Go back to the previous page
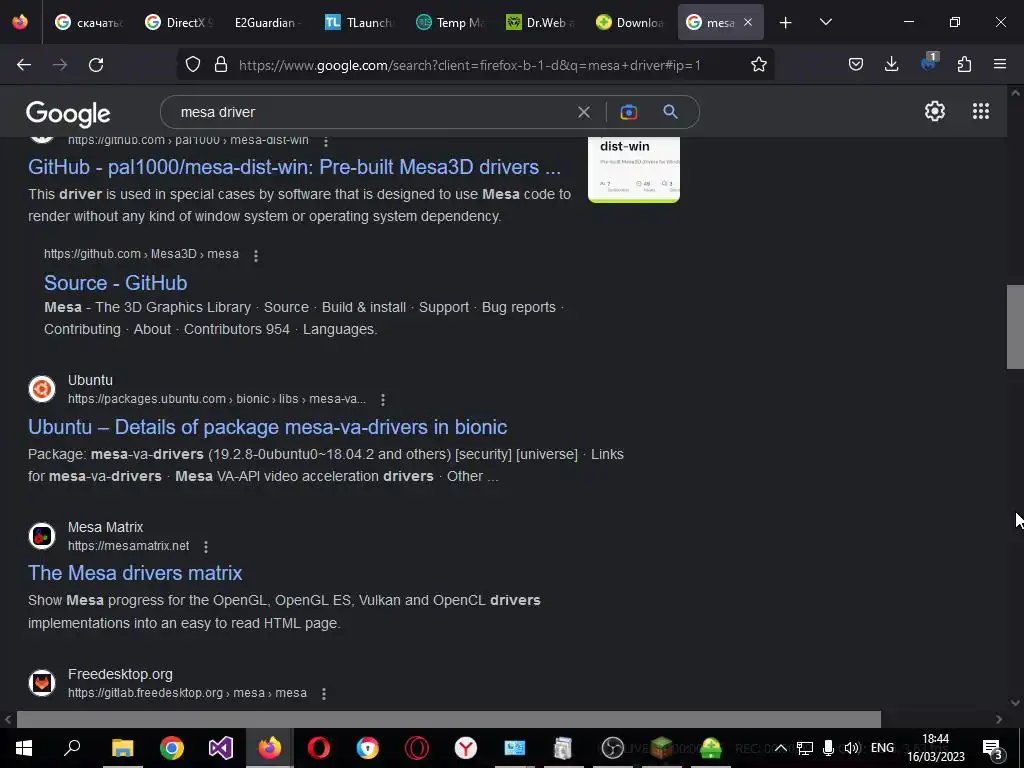This screenshot has width=1024, height=768. (24, 65)
